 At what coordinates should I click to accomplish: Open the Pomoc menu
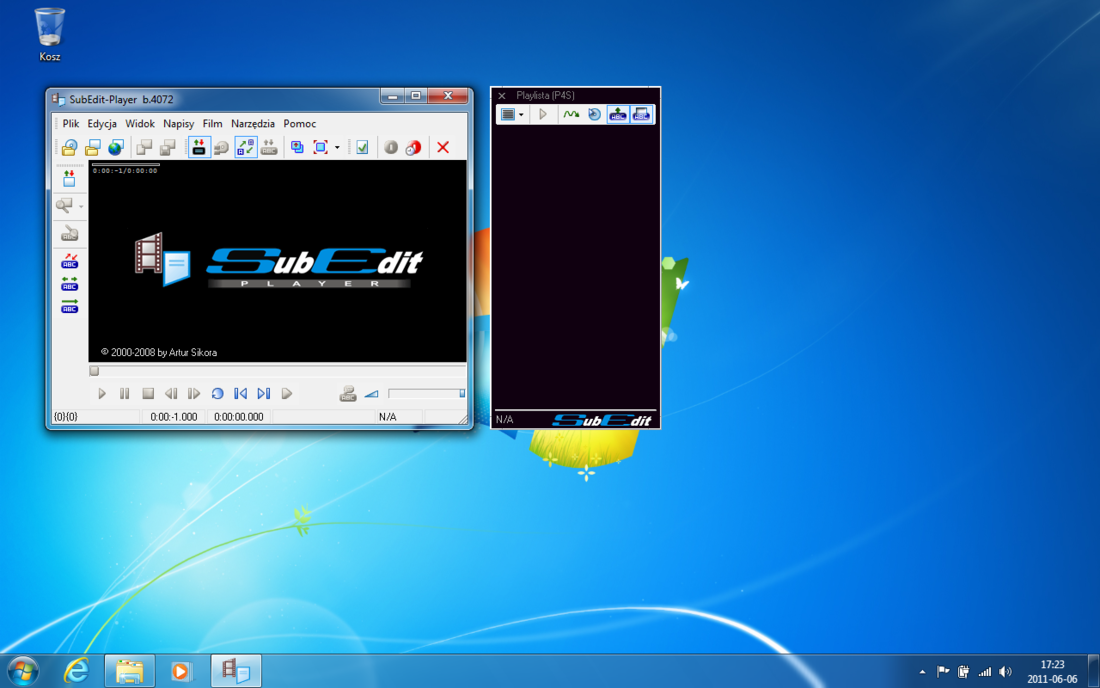coord(300,123)
